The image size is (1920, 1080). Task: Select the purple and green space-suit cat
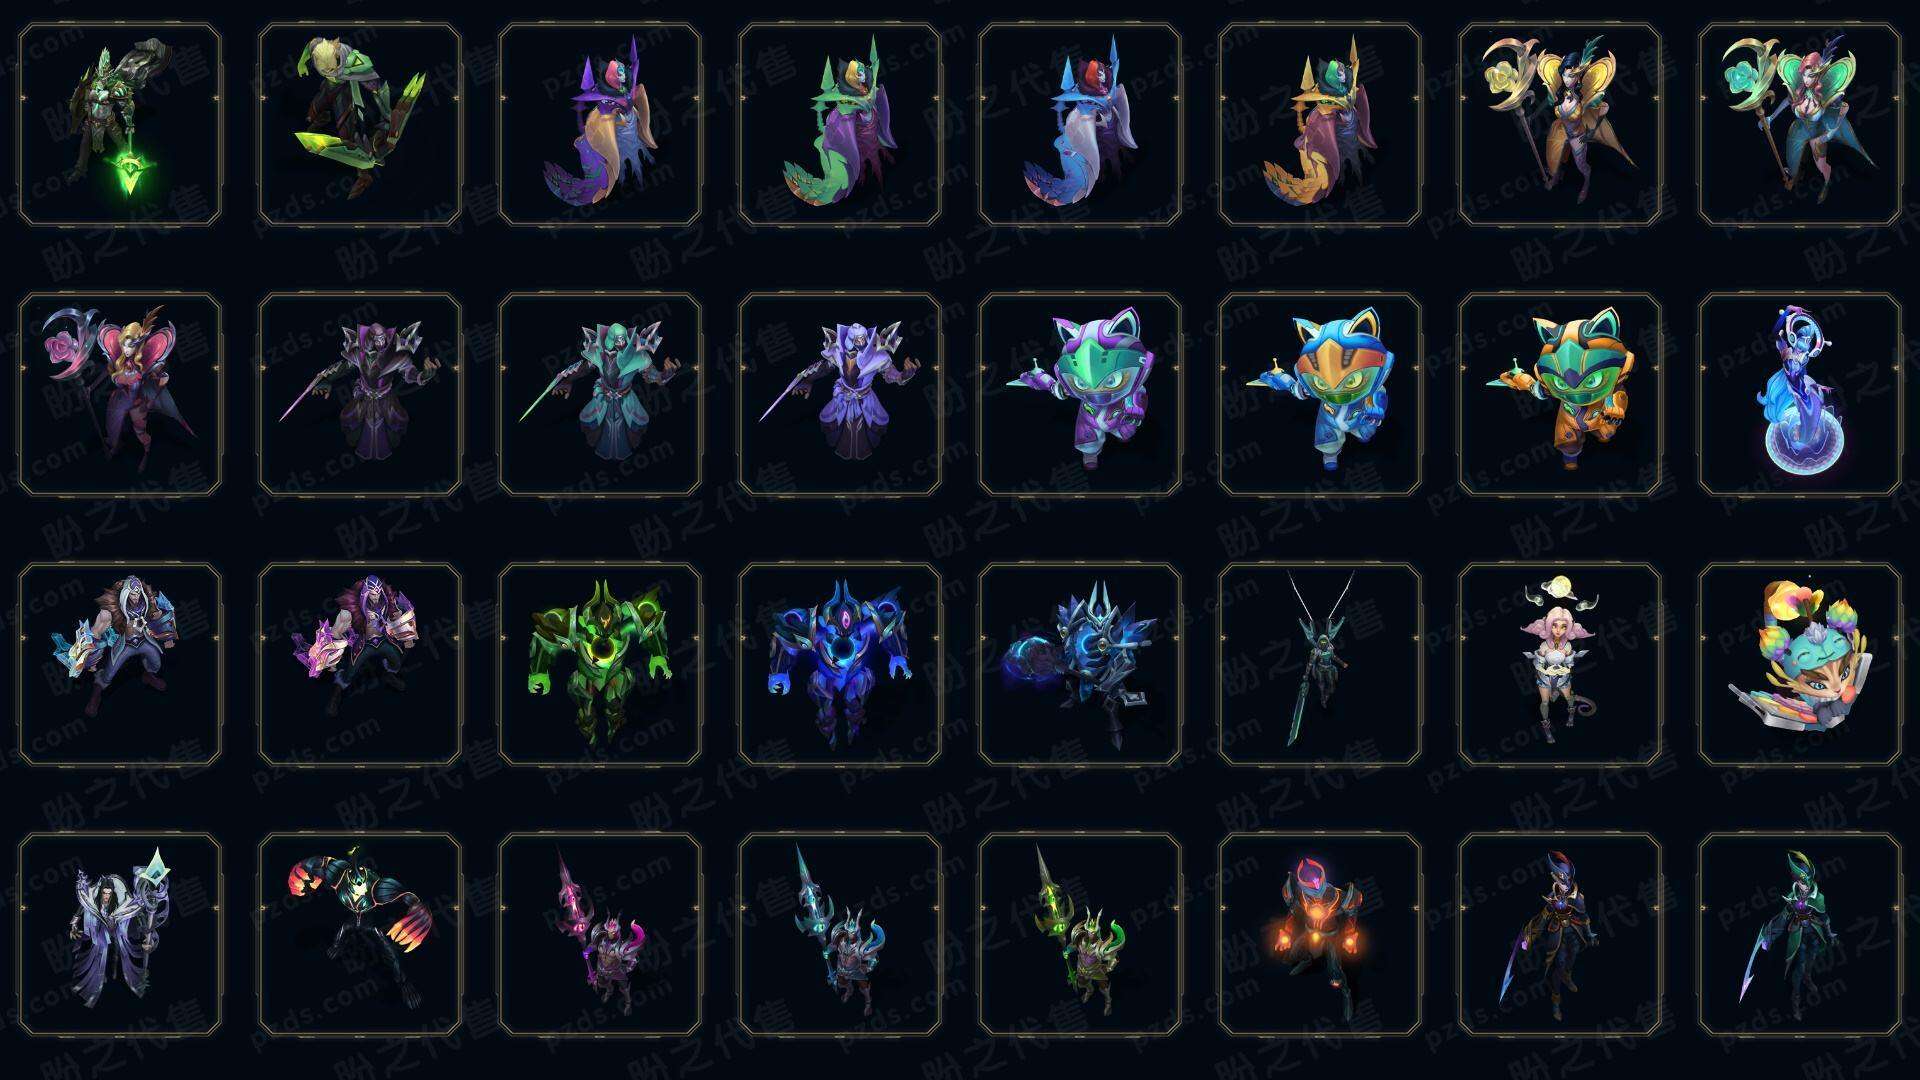pyautogui.click(x=1080, y=394)
